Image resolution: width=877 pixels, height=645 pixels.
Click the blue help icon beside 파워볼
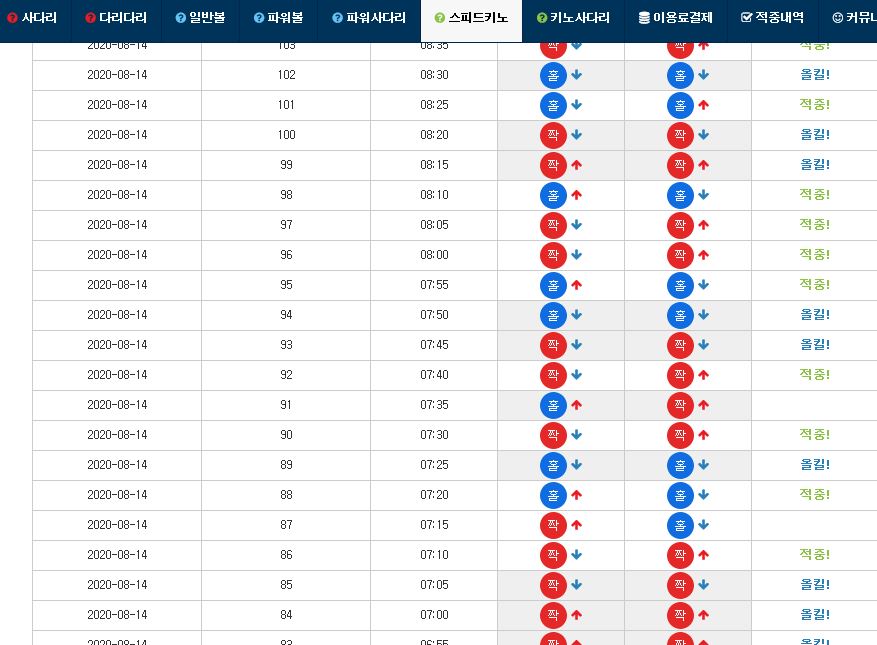[x=258, y=18]
